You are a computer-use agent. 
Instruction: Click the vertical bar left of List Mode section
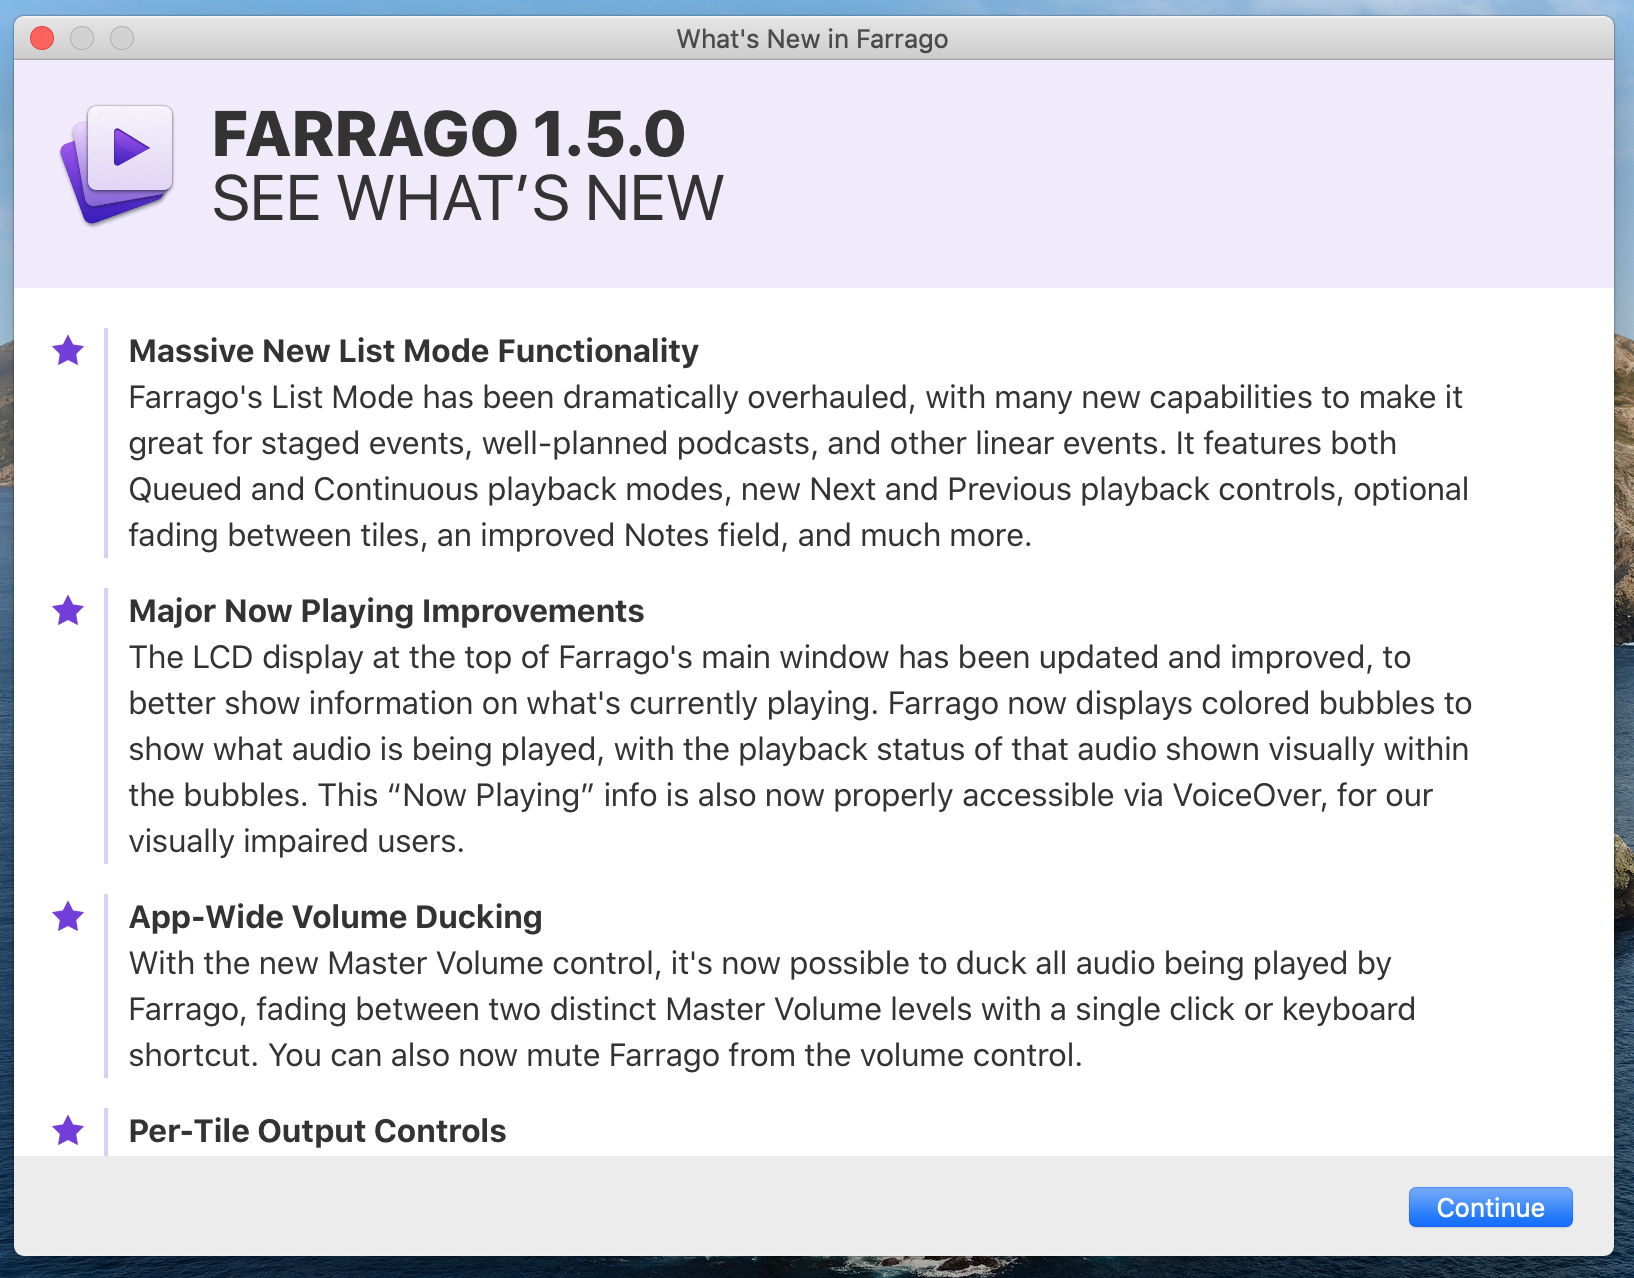105,443
